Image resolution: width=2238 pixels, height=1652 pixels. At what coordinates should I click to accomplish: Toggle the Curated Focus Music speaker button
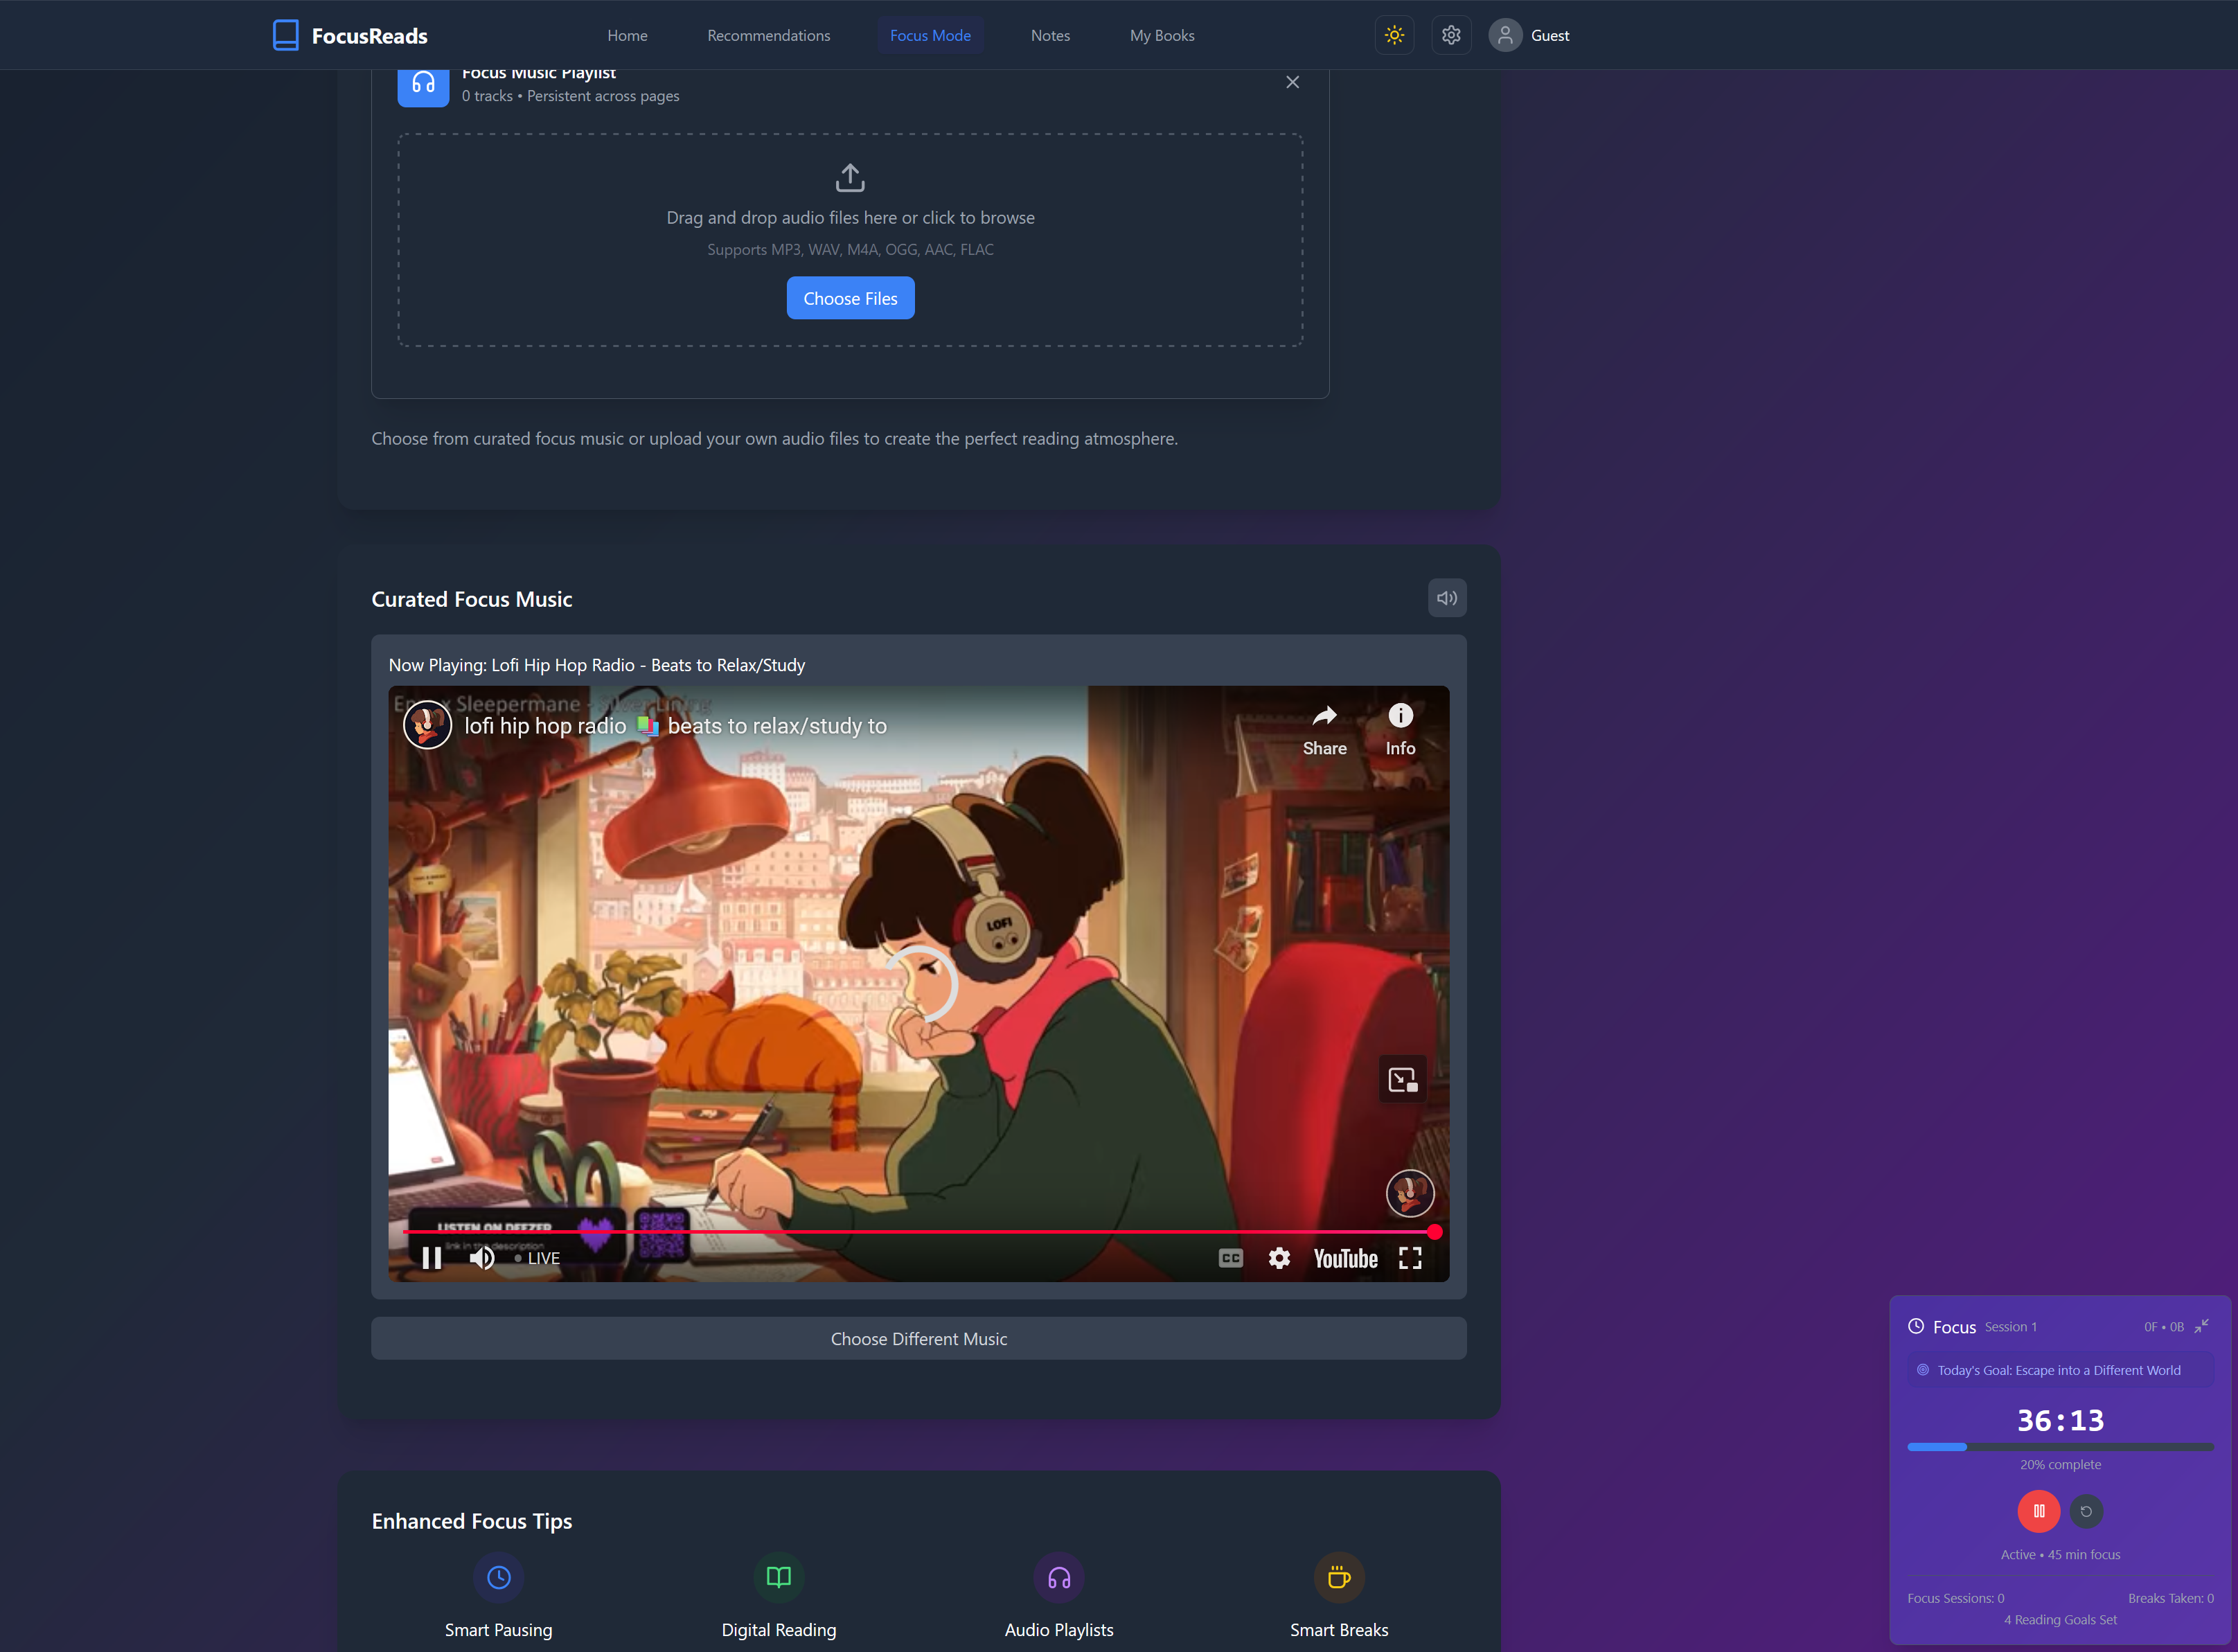click(x=1446, y=598)
